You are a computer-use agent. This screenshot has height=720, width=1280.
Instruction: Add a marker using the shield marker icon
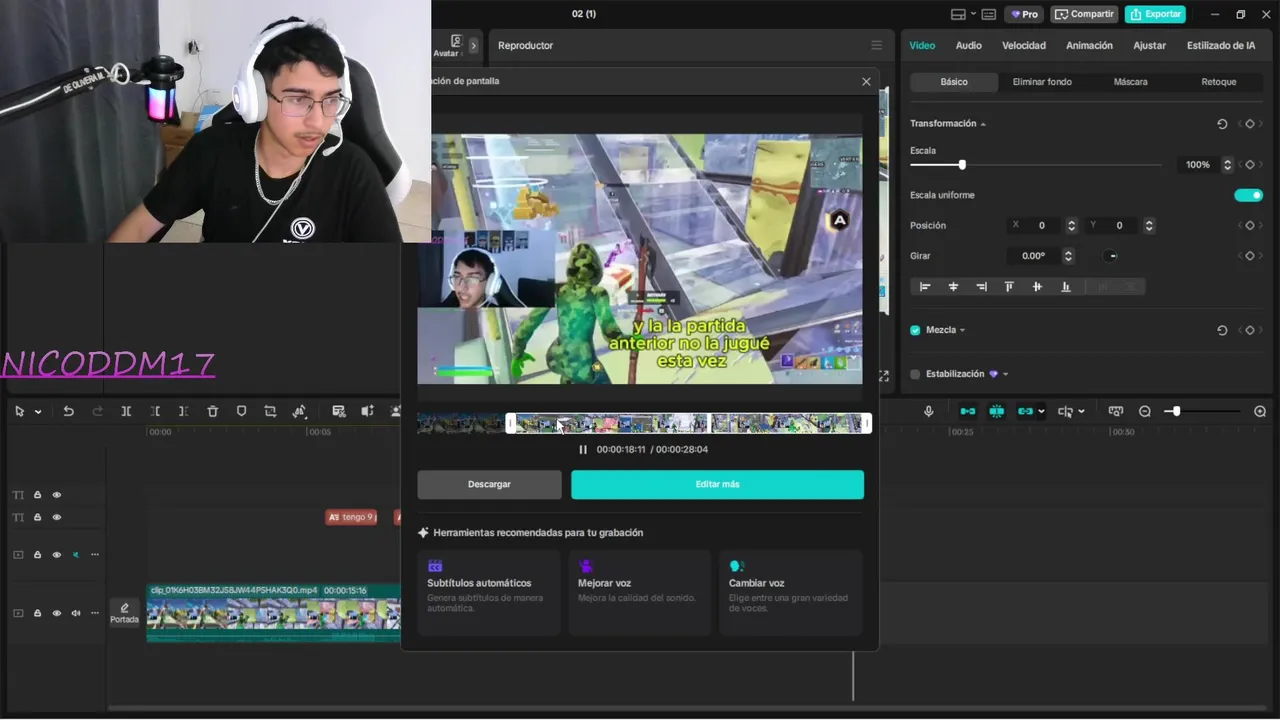click(241, 411)
